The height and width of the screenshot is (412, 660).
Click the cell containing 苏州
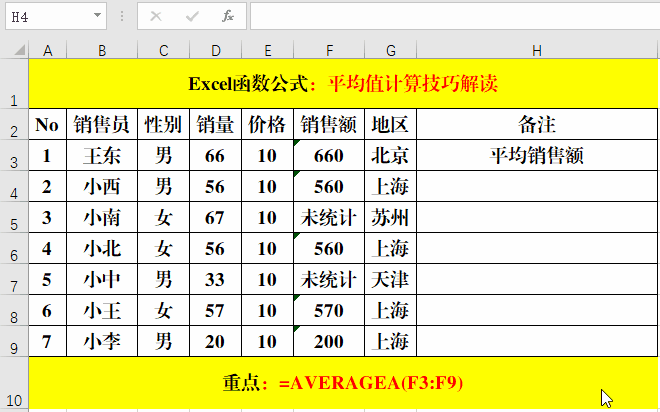pyautogui.click(x=390, y=218)
